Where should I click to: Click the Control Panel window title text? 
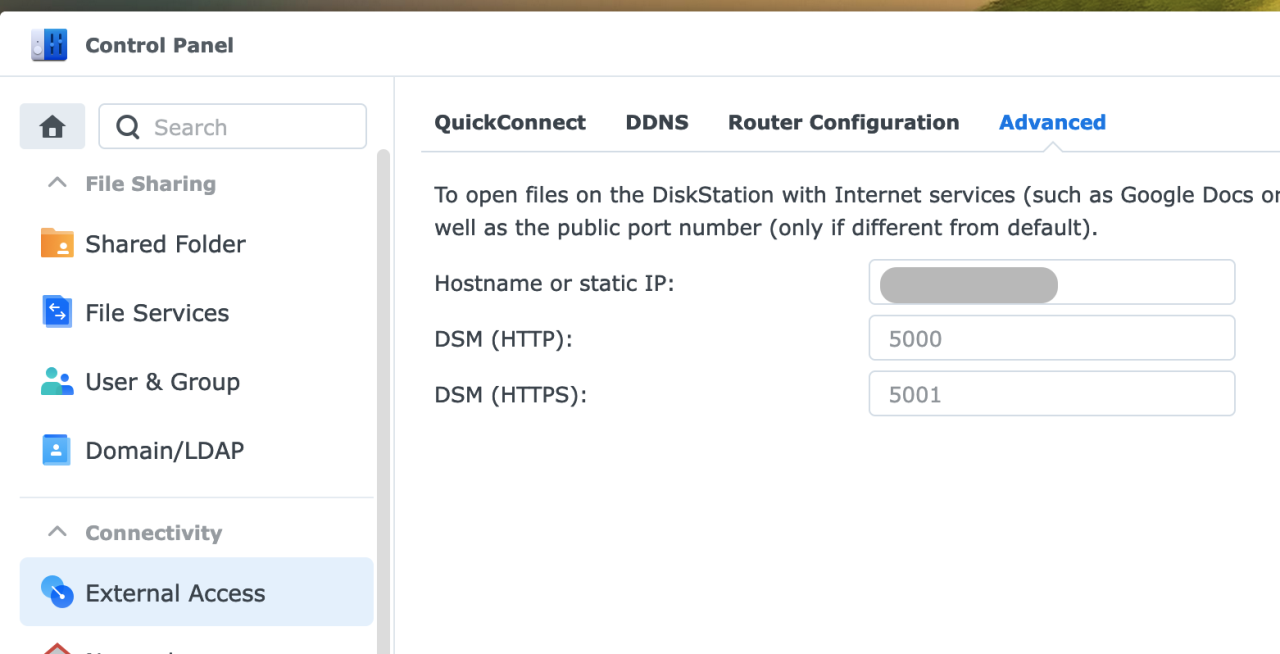159,45
